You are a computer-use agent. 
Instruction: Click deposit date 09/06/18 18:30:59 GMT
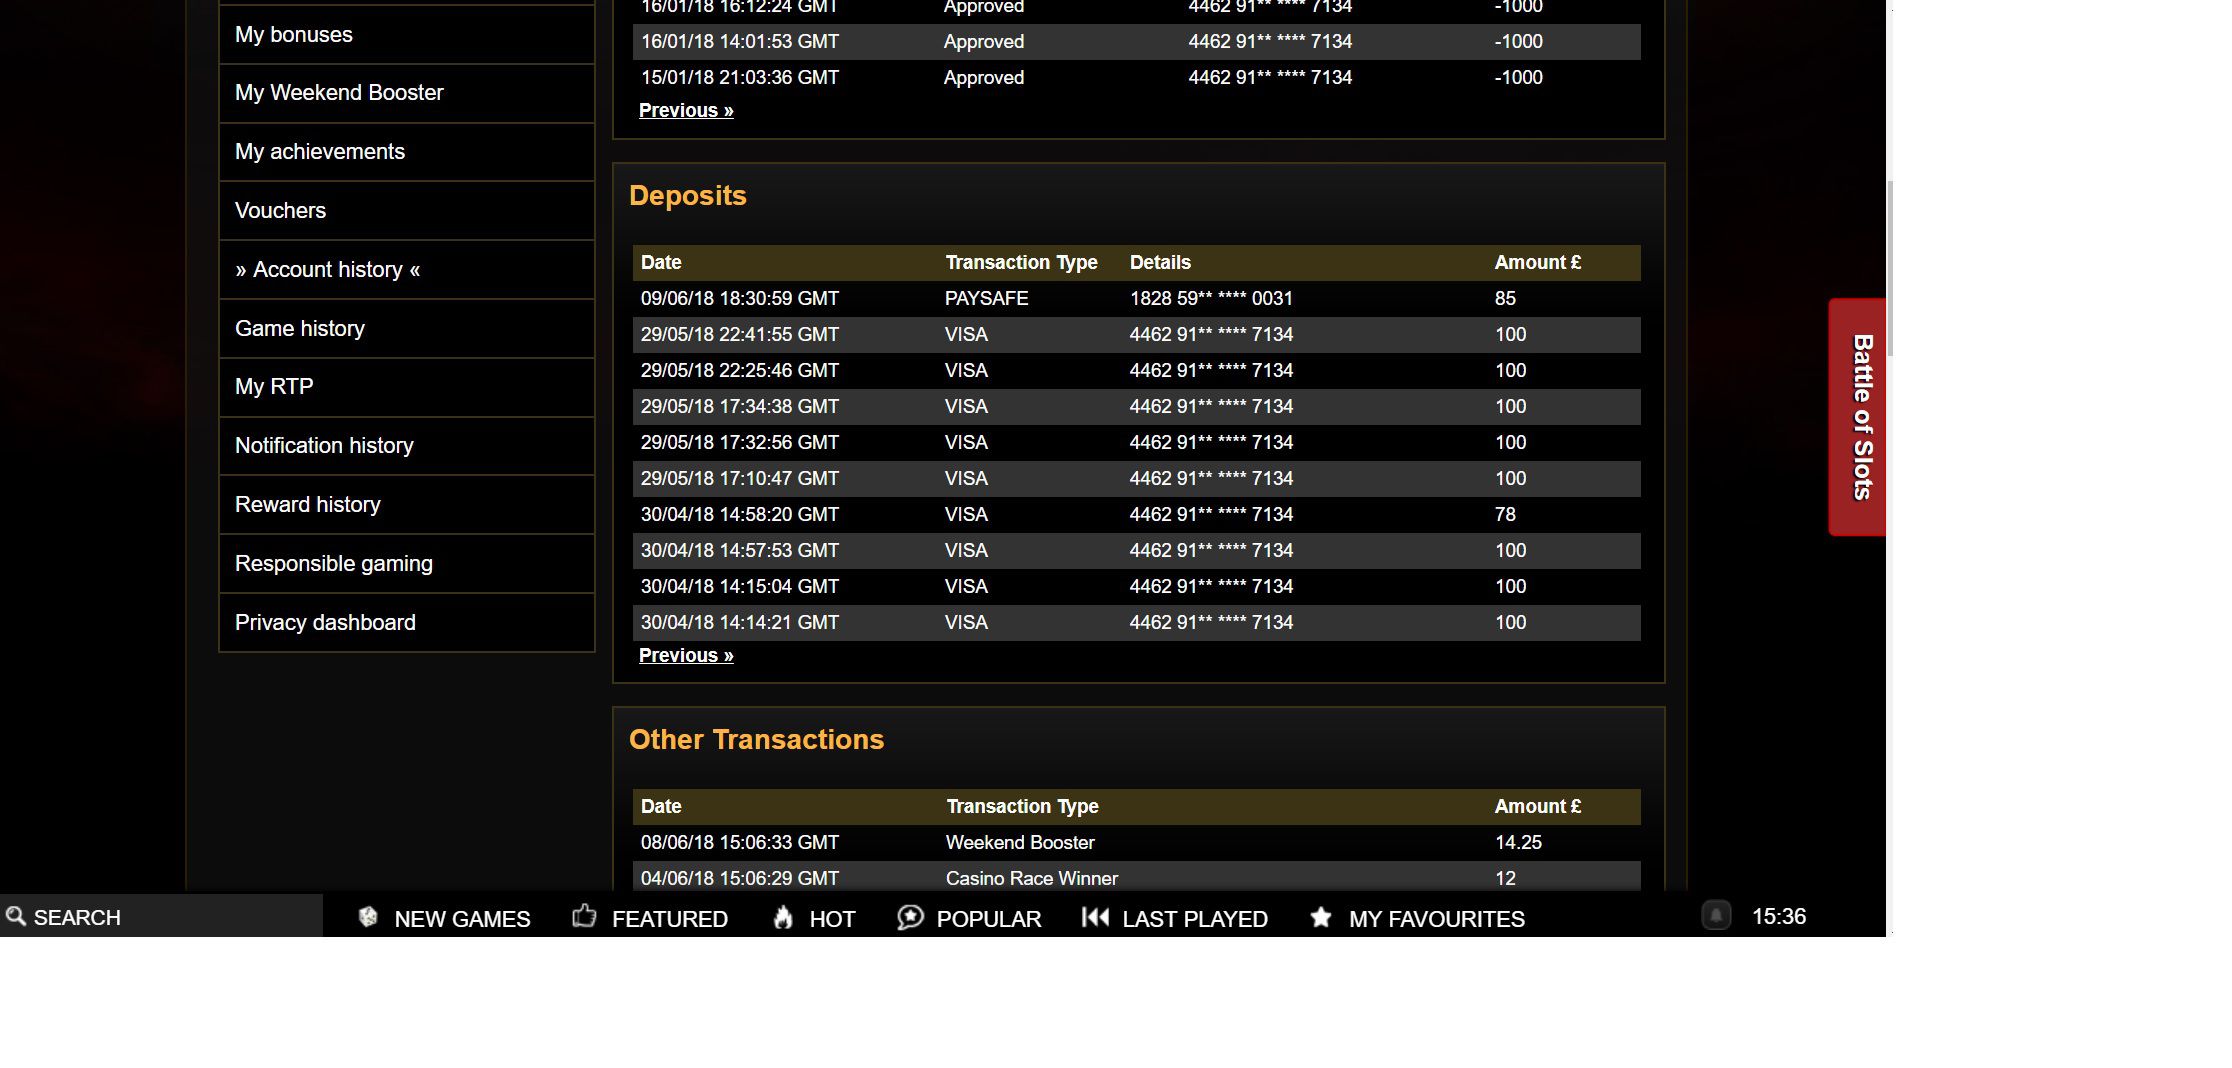pos(740,299)
